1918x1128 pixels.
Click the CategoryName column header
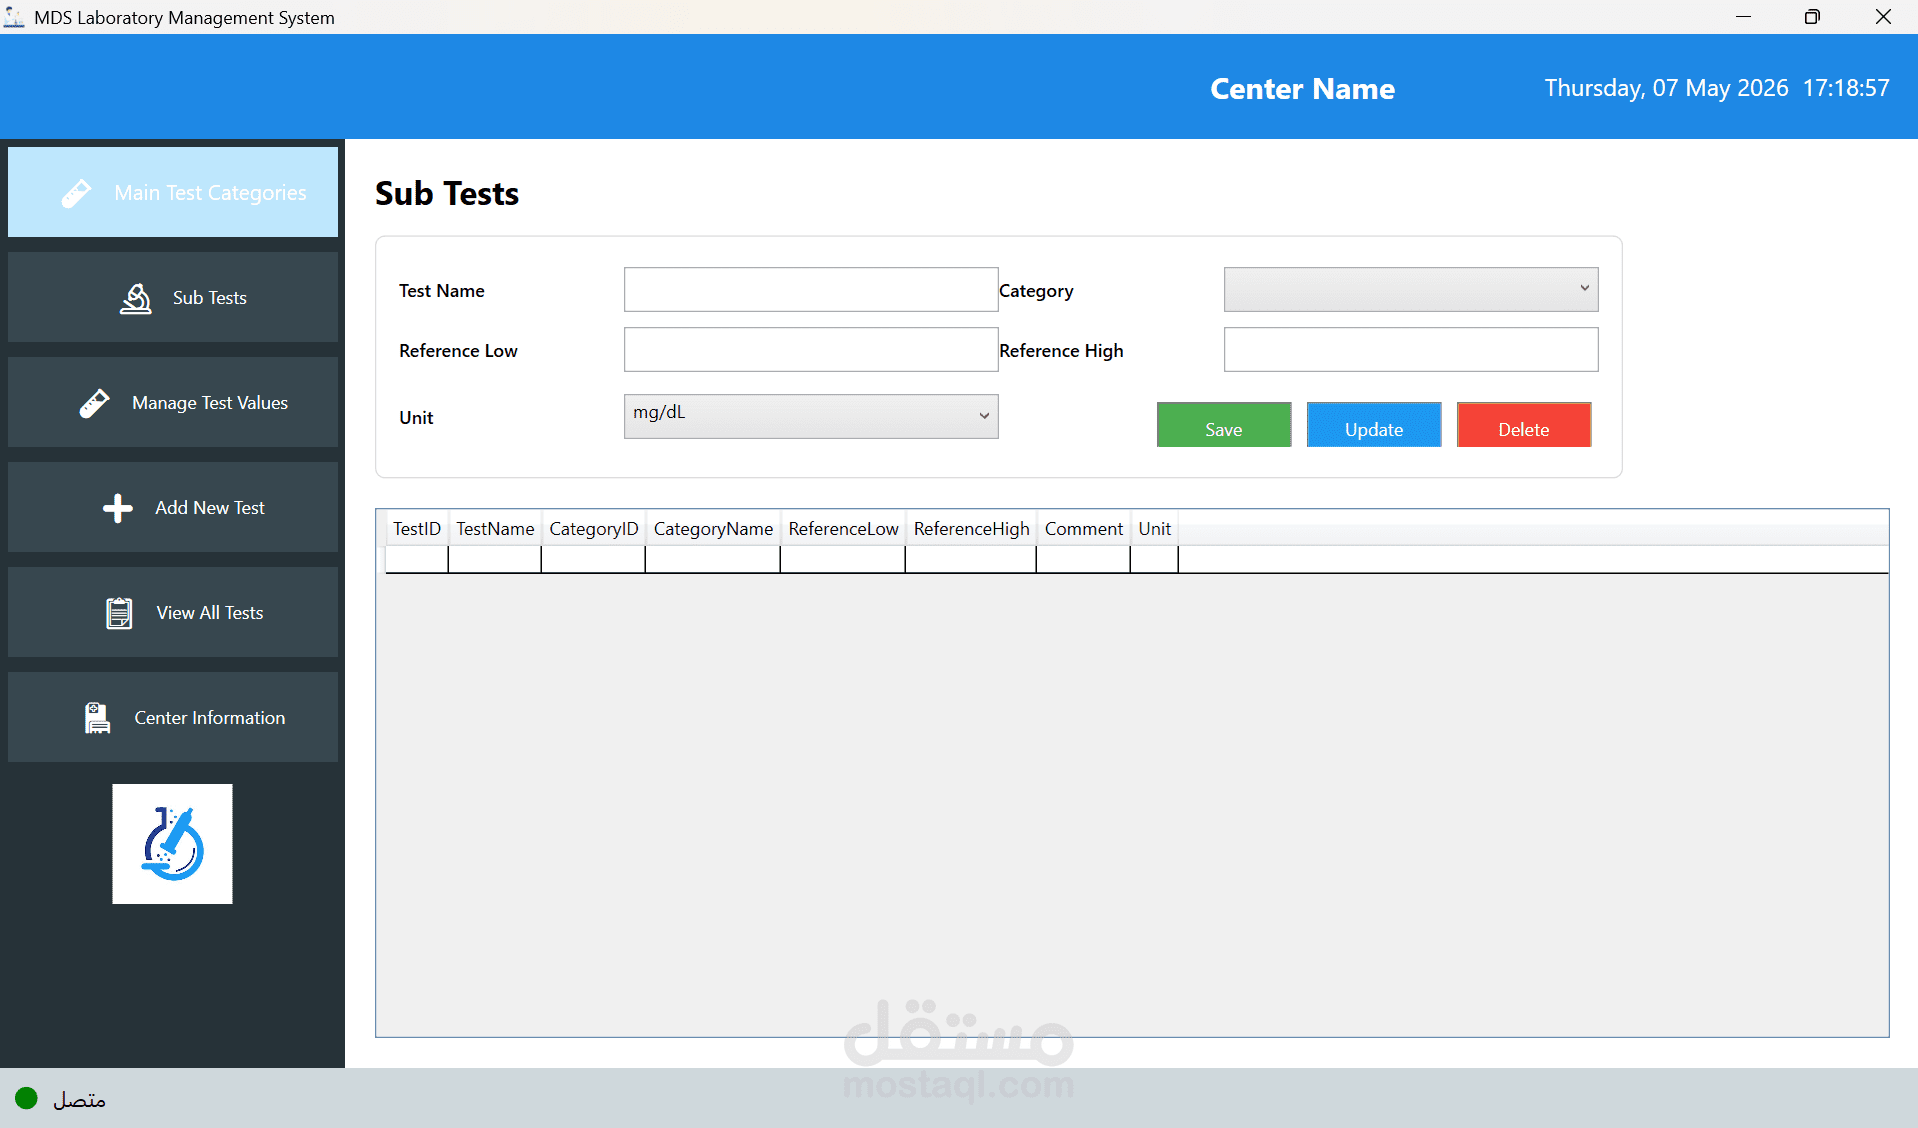click(713, 529)
